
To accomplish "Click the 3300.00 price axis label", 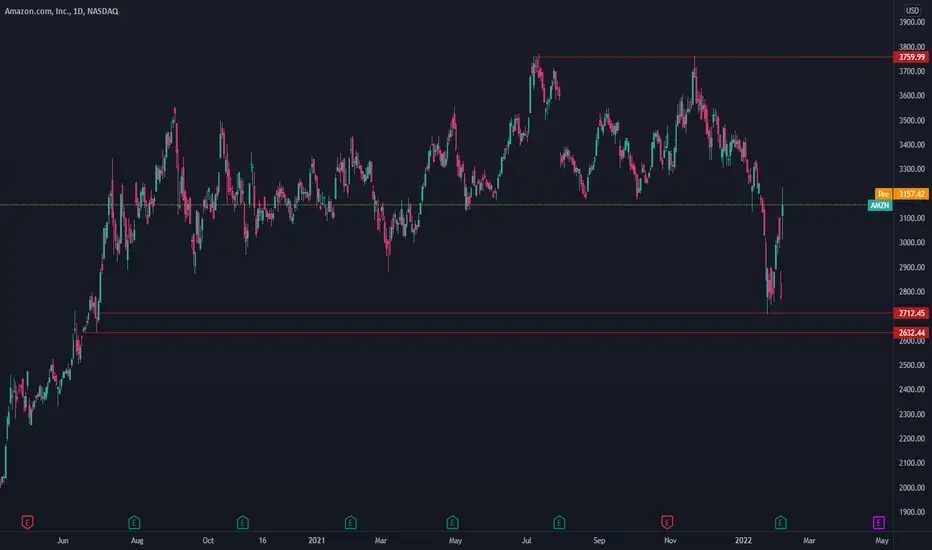I will coord(912,169).
